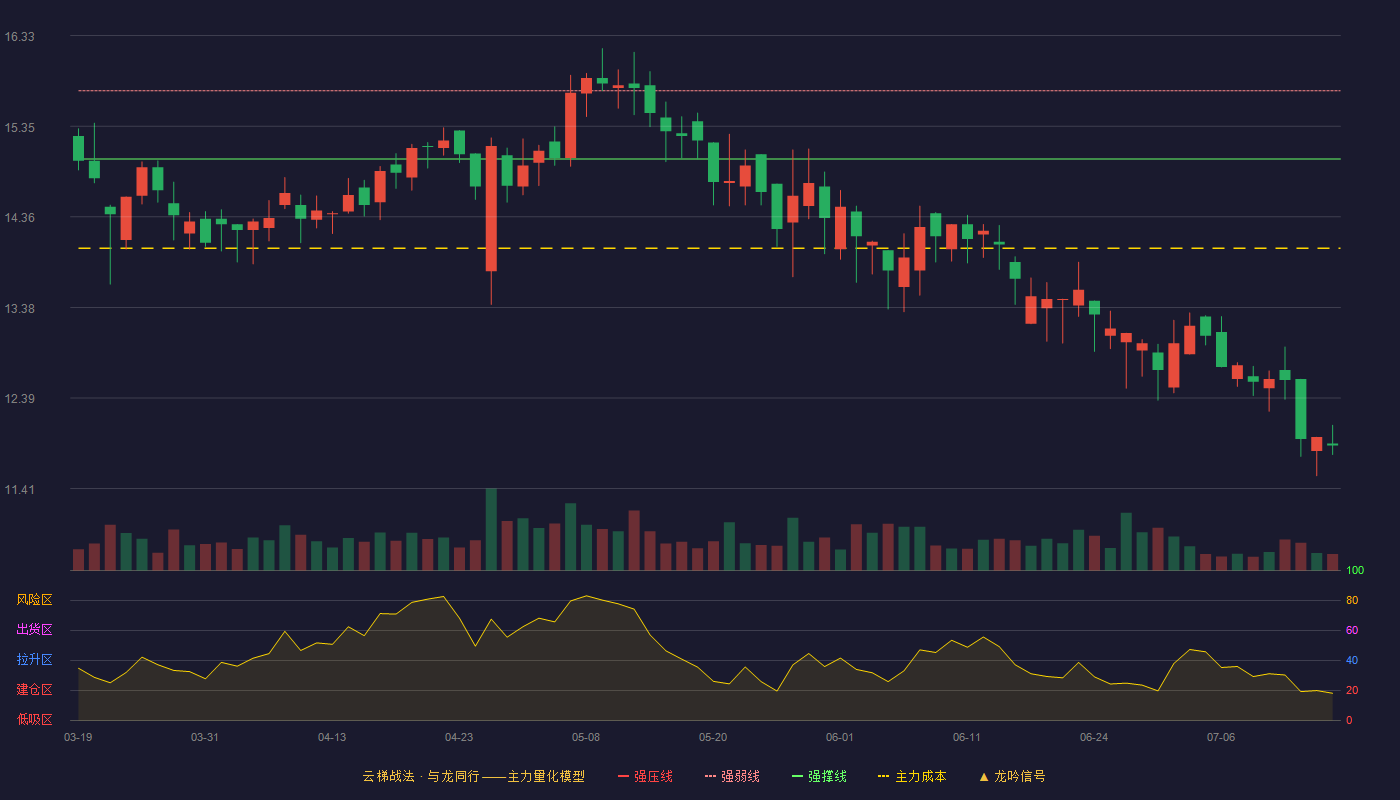Click the 07-06 date axis label
Image resolution: width=1400 pixels, height=800 pixels.
coord(1221,737)
